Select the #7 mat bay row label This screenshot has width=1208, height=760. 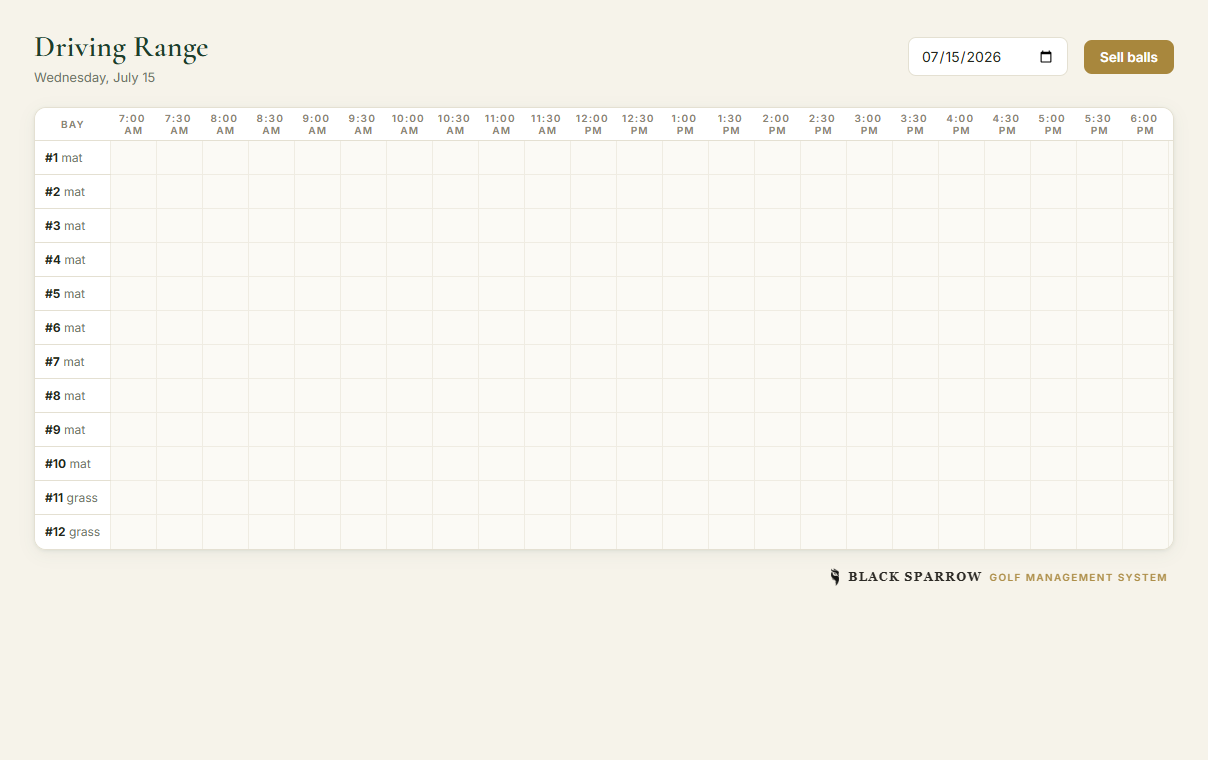[x=73, y=362]
